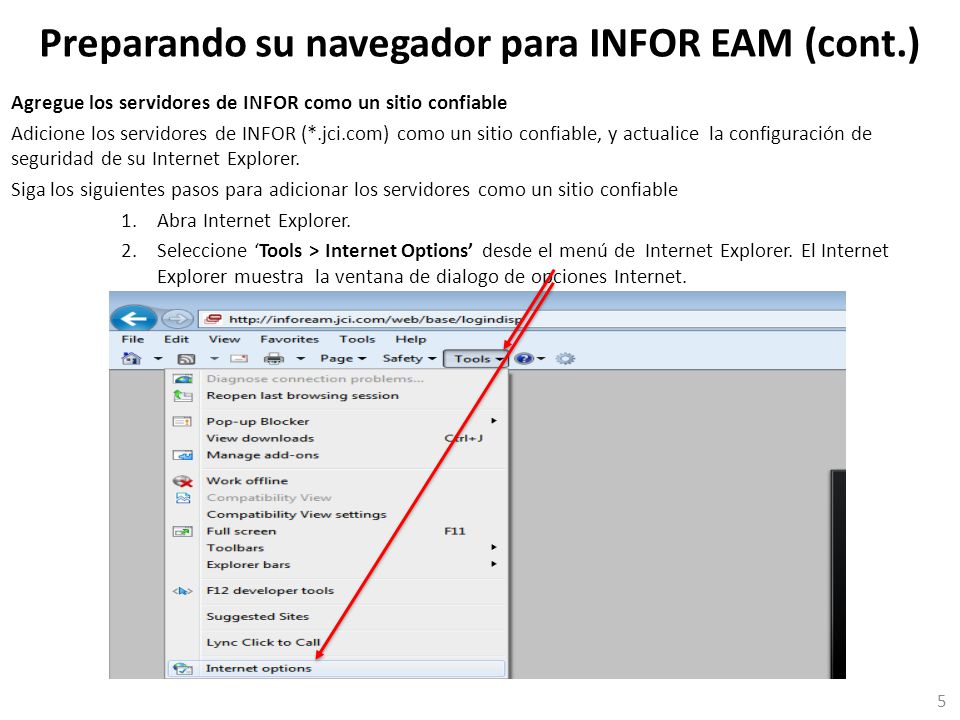Open the feeds dropdown arrow

click(214, 359)
